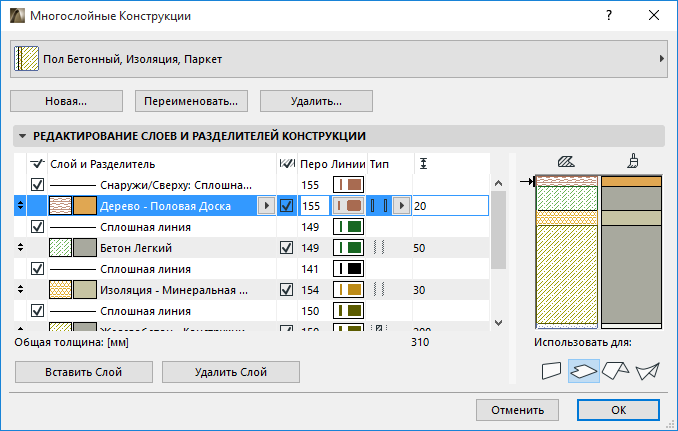678x431 pixels.
Task: Select thickness value 50 of Бетон Легкий
Action: [419, 248]
